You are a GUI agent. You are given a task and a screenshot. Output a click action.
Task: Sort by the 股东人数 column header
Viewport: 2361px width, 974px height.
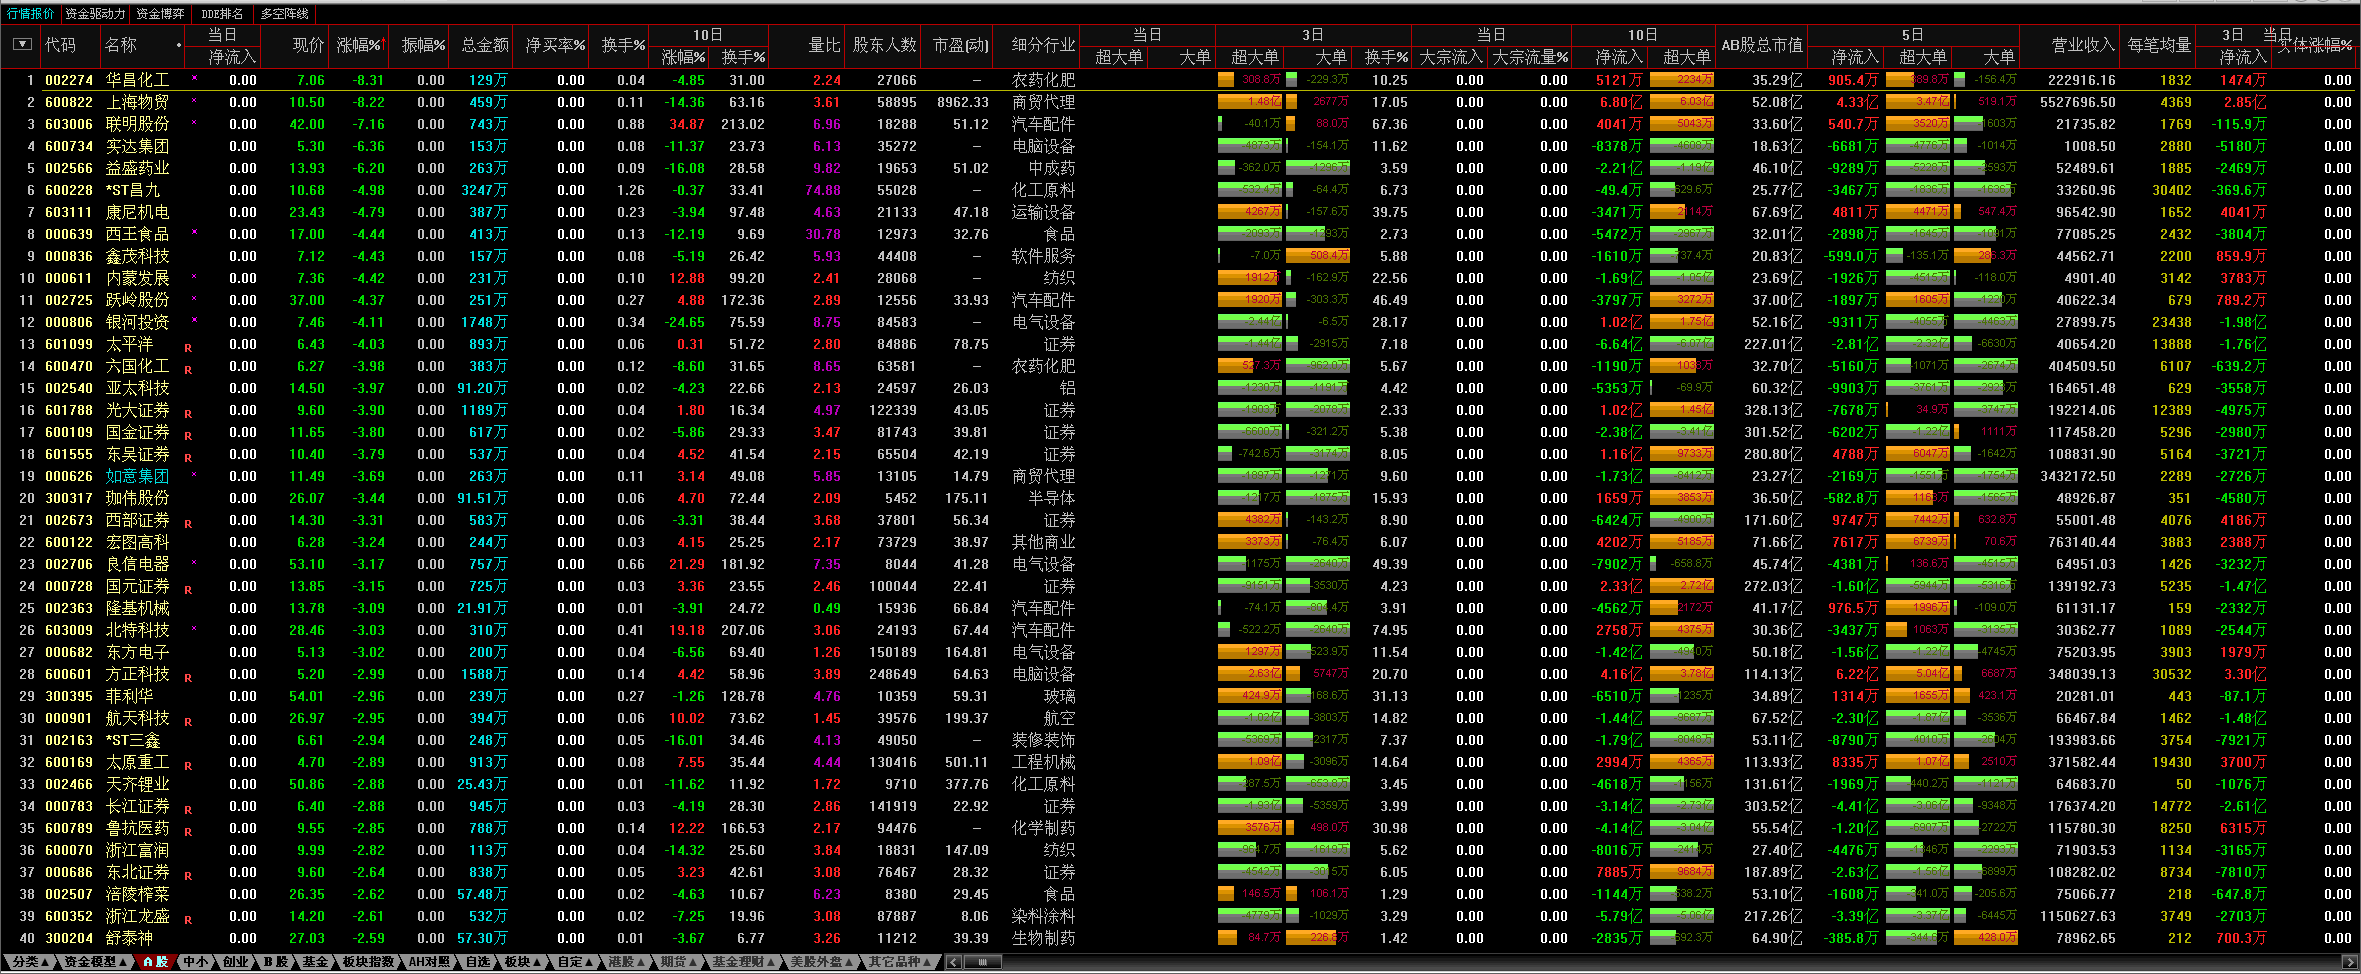point(884,45)
